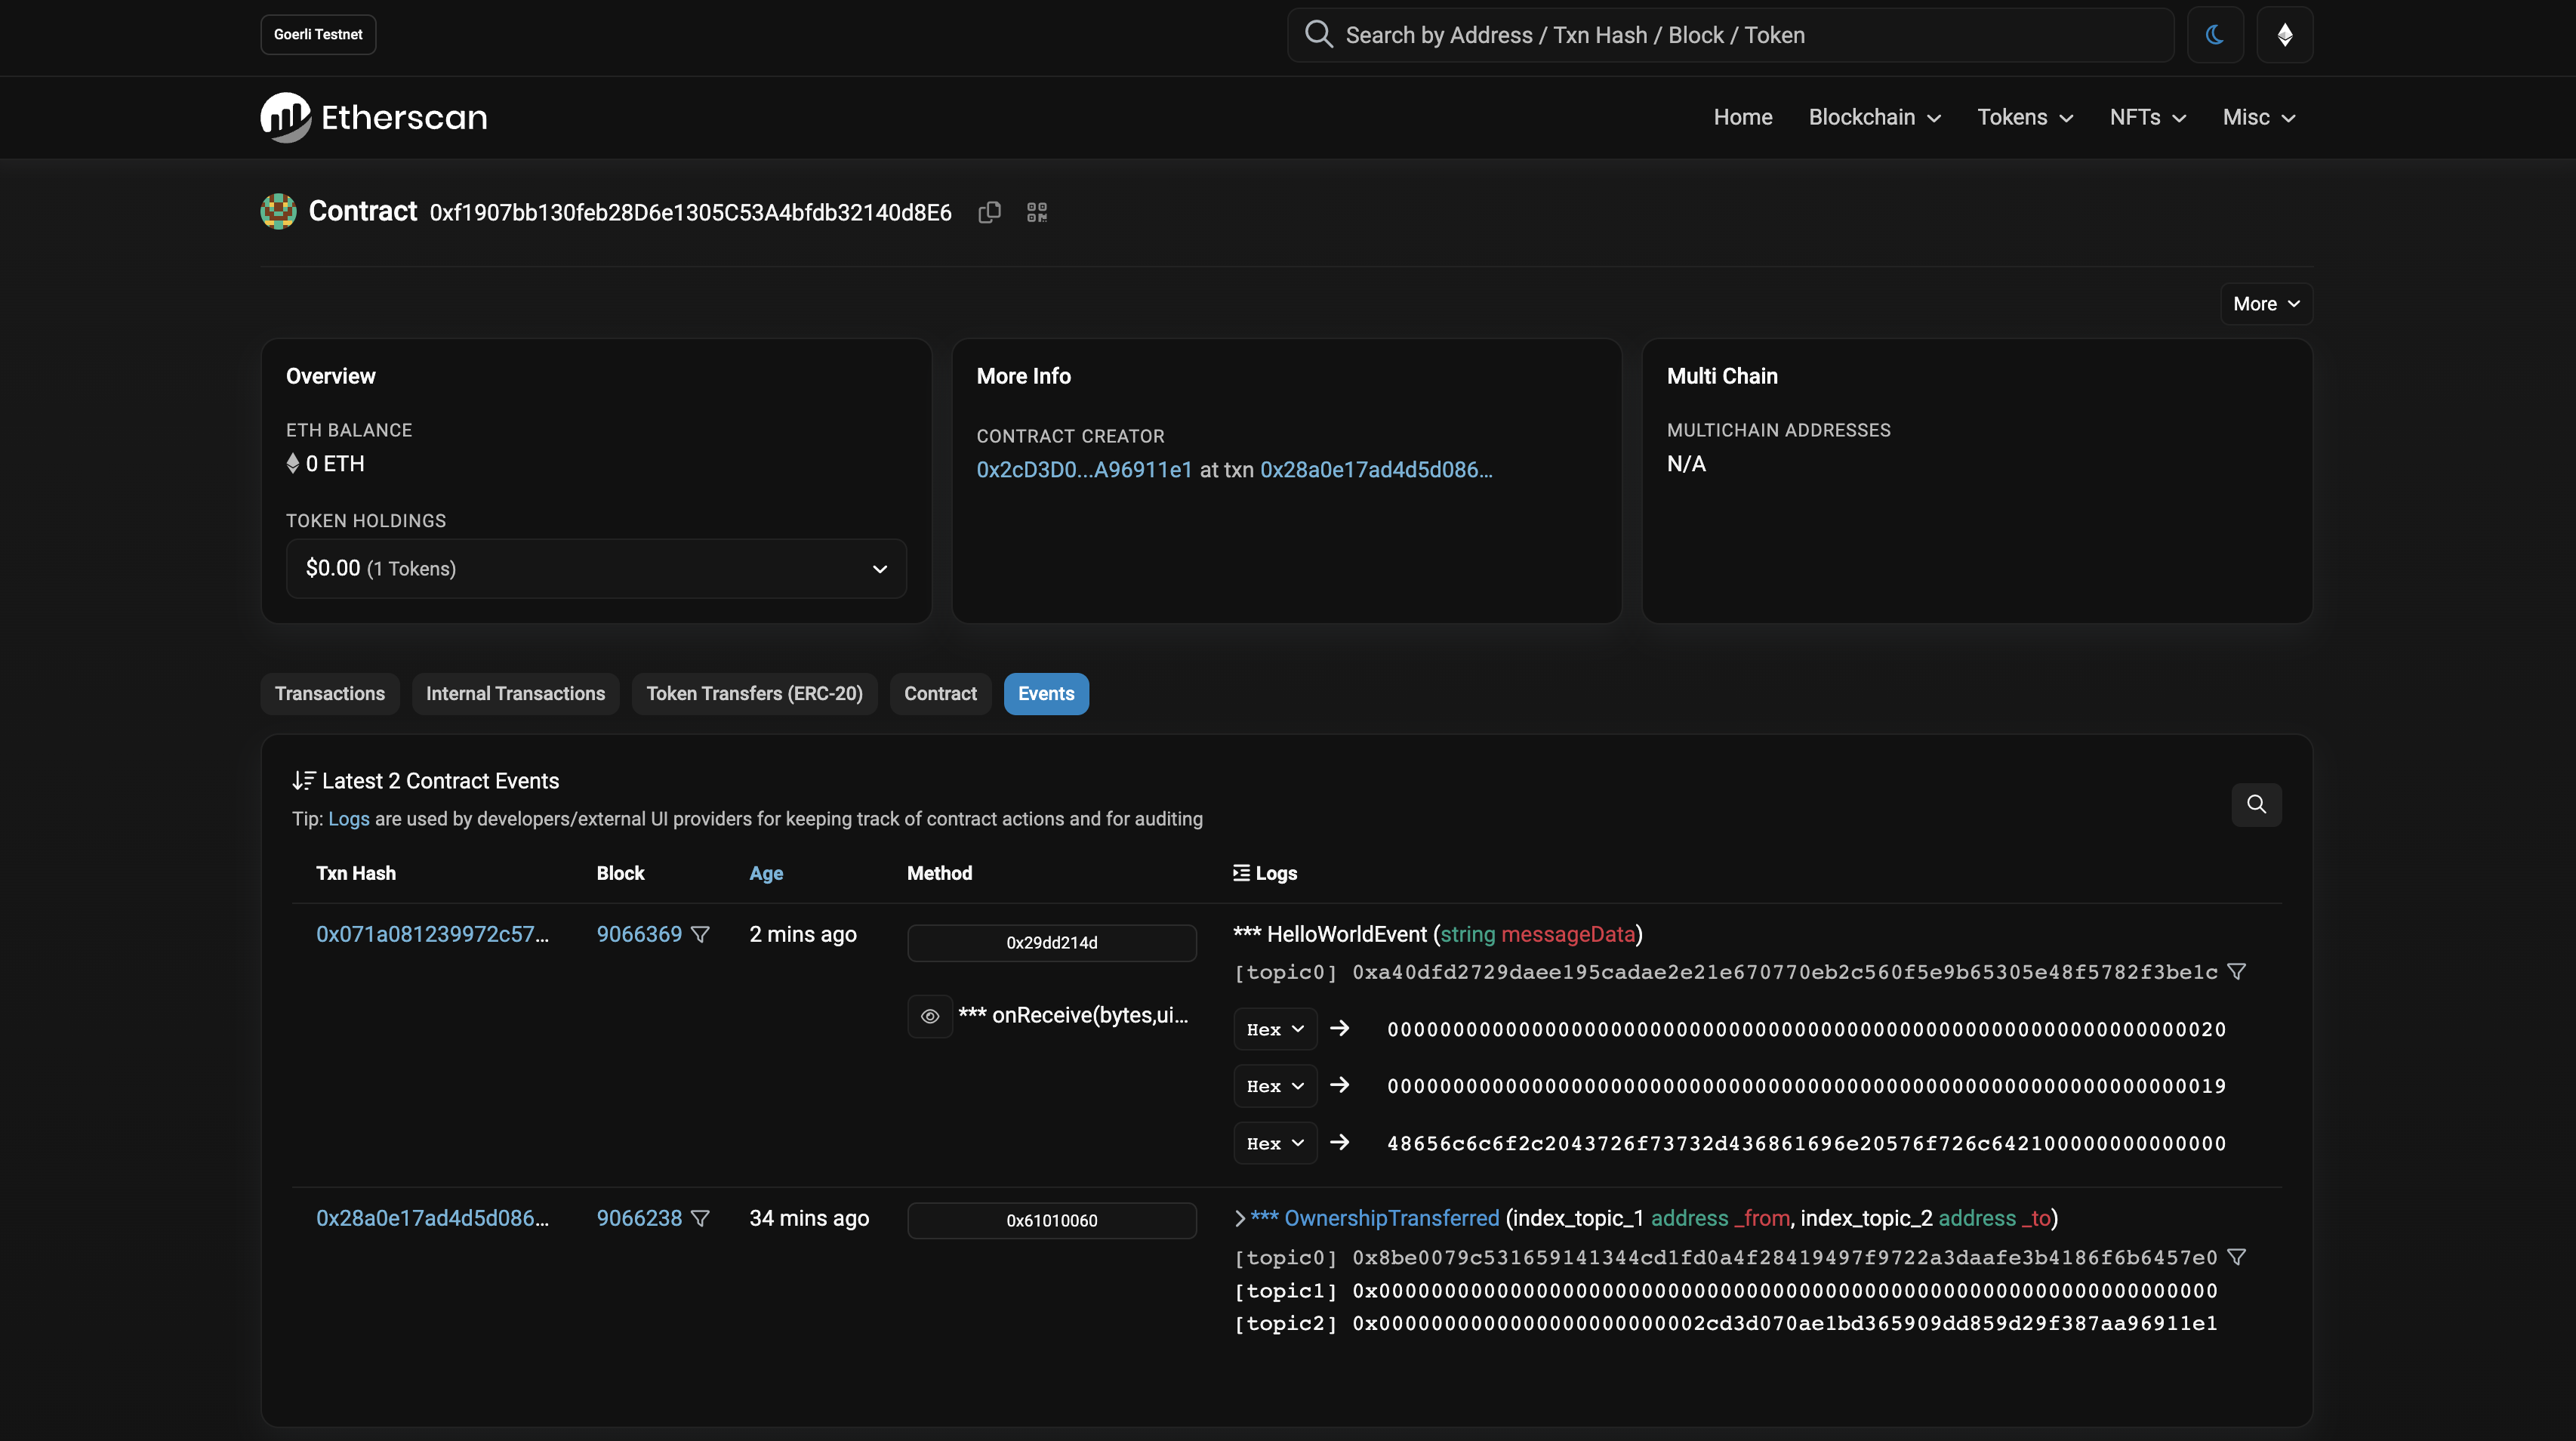Toggle dark mode with the moon icon
This screenshot has width=2576, height=1441.
coord(2214,35)
